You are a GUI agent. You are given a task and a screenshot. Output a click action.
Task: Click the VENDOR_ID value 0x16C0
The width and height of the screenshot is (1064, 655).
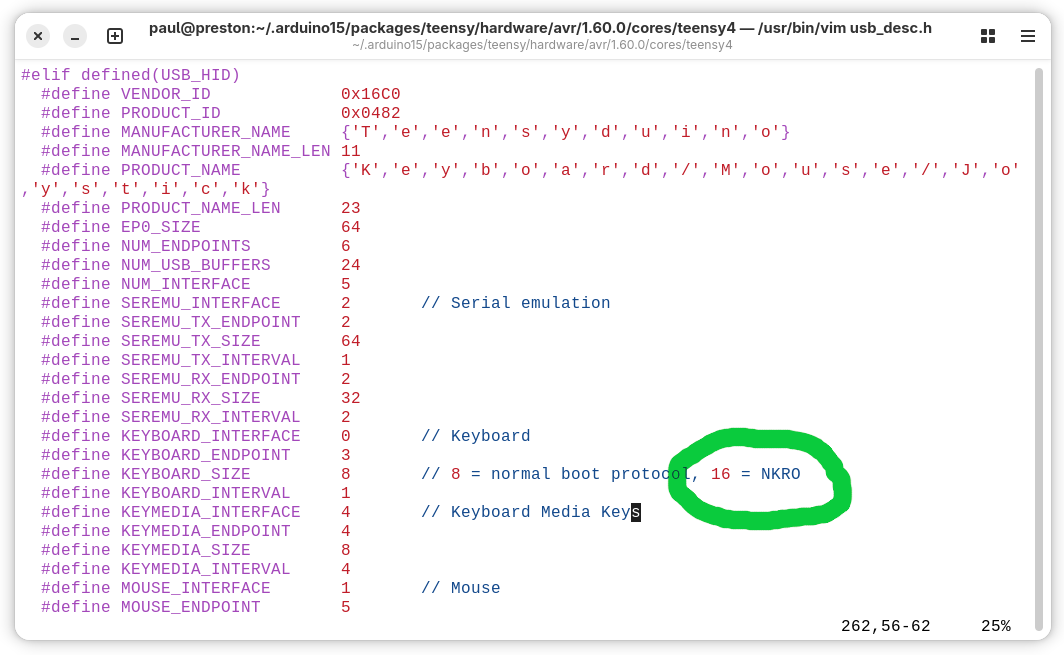pyautogui.click(x=370, y=94)
